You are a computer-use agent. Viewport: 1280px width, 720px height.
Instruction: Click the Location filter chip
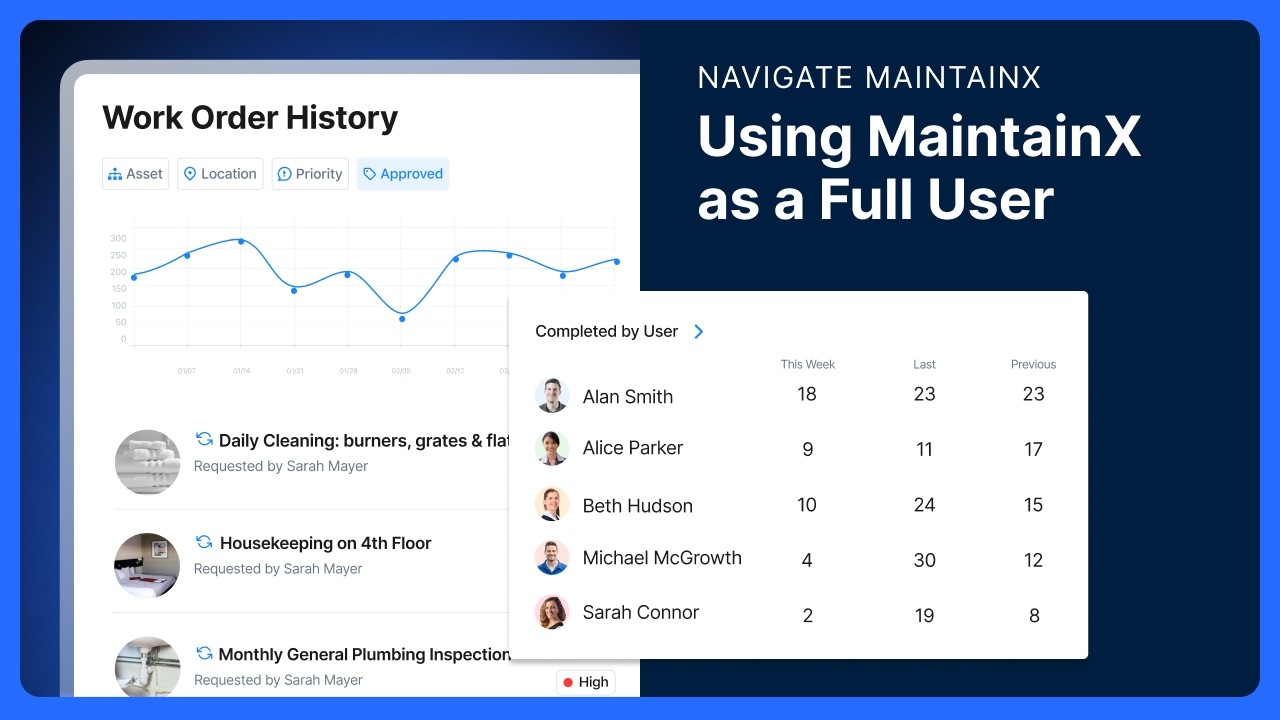click(x=220, y=174)
